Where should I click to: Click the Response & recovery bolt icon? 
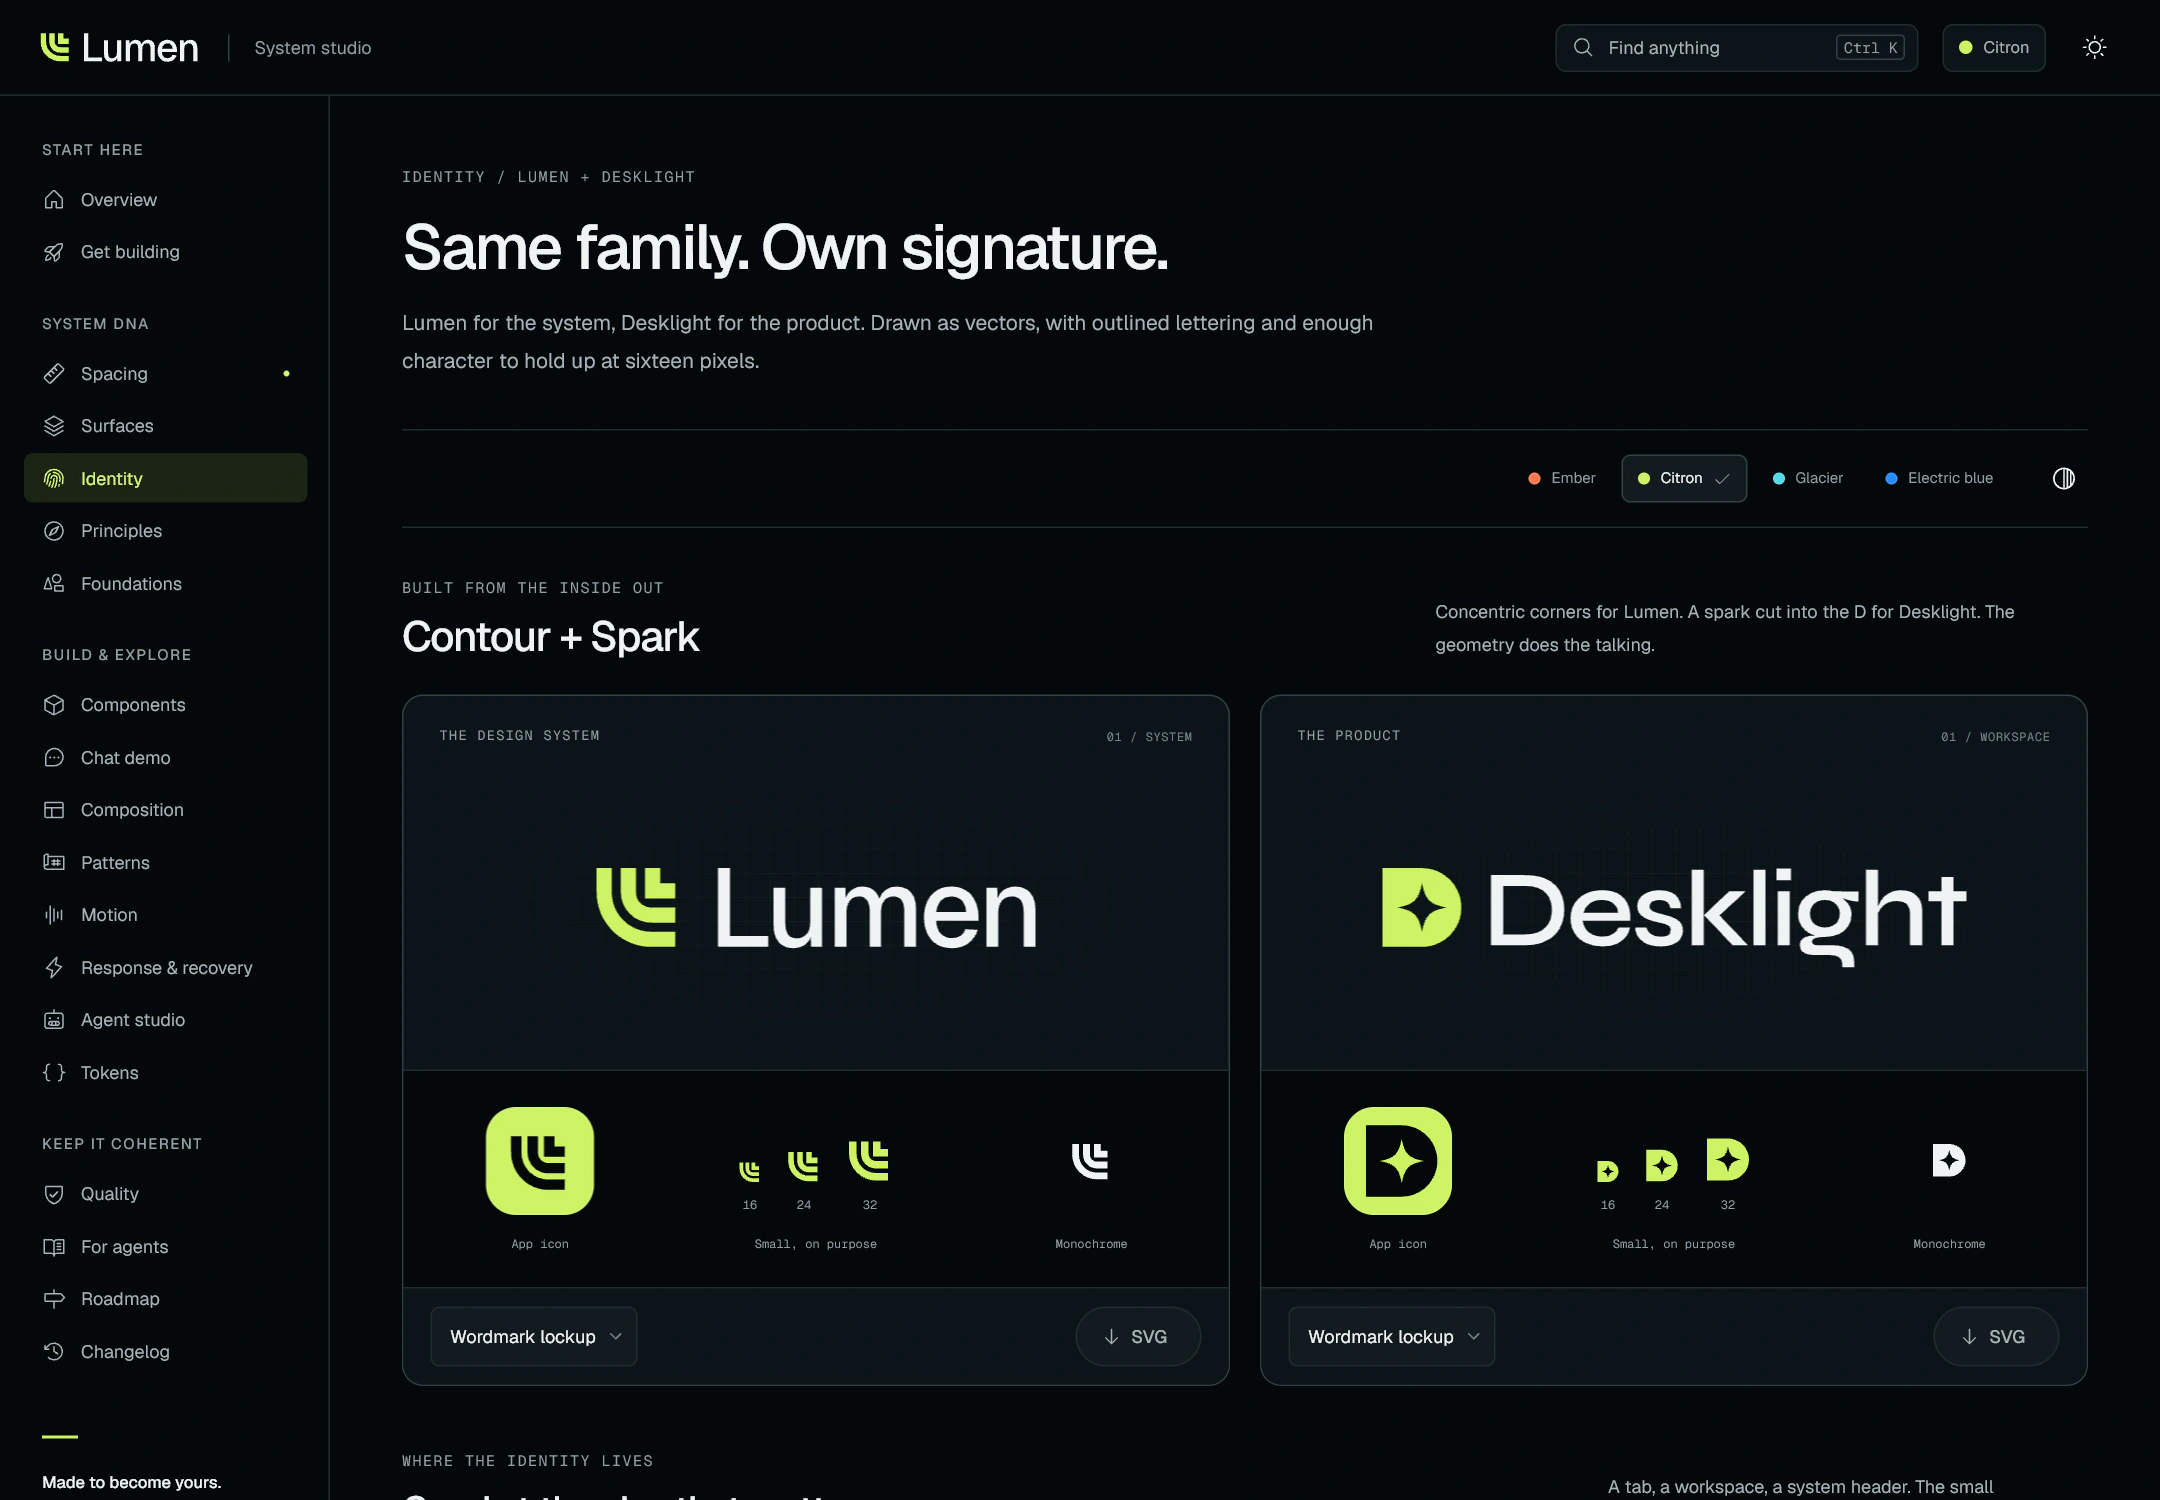coord(54,968)
